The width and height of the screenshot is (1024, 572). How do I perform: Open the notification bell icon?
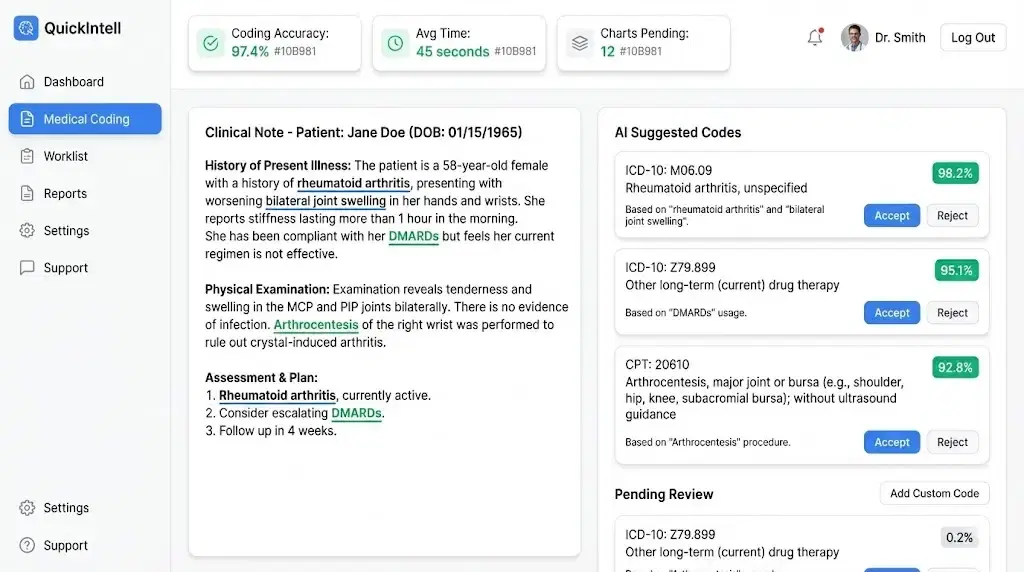[x=815, y=37]
